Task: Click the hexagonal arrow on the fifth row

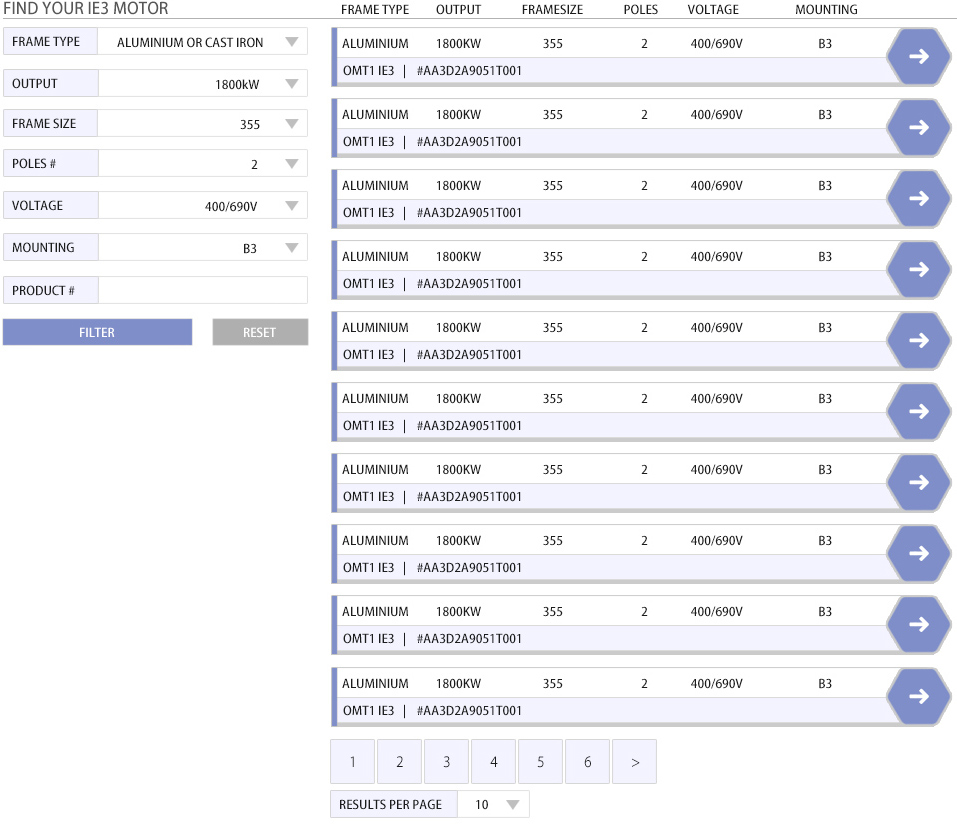Action: [x=918, y=340]
